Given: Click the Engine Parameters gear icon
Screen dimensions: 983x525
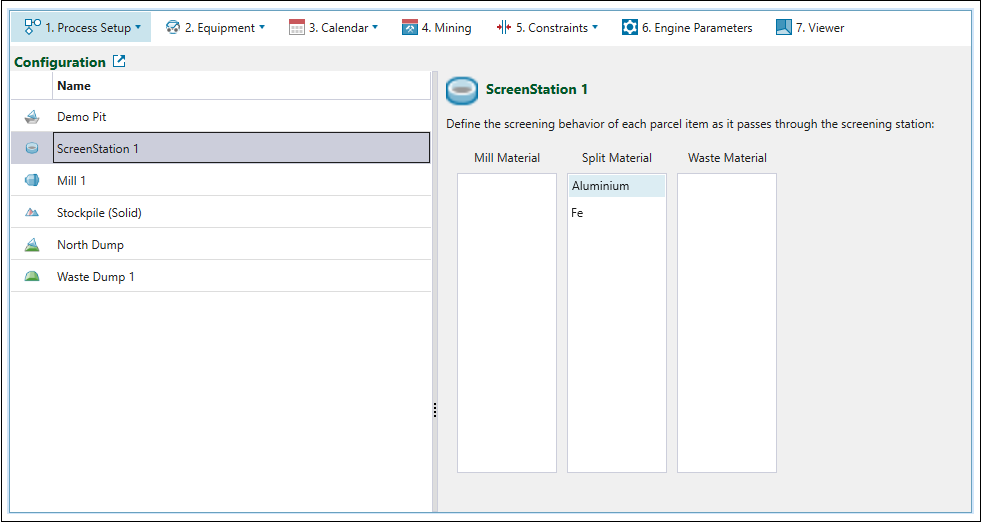Looking at the screenshot, I should pyautogui.click(x=629, y=28).
